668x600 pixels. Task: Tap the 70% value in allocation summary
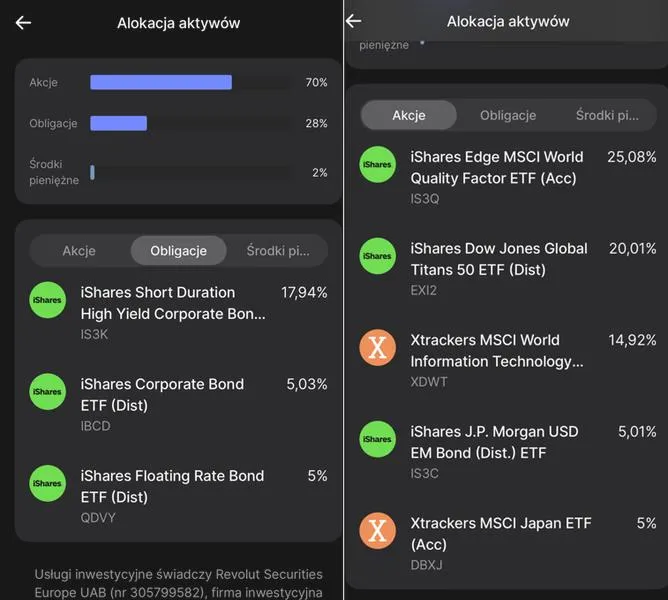tap(317, 82)
